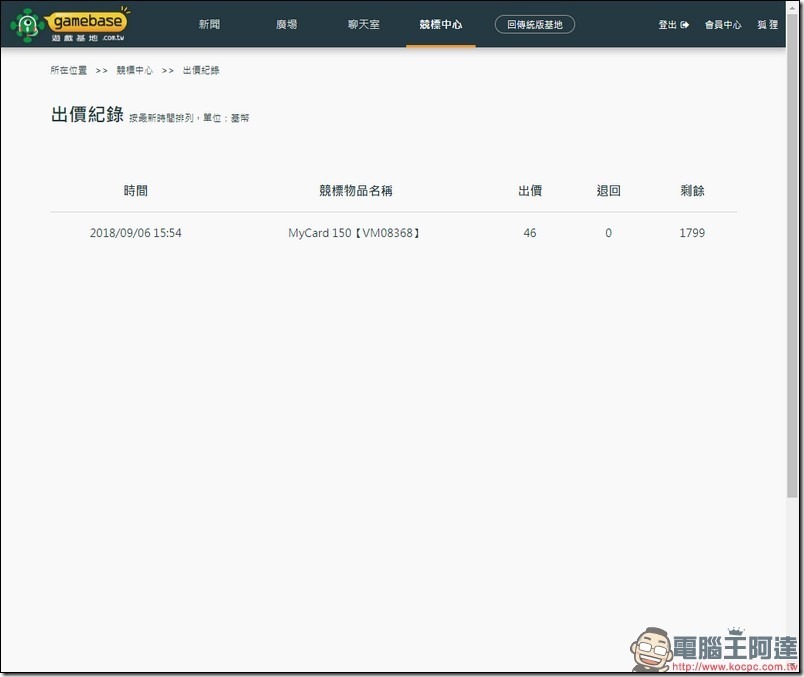Click the 電腦王阿達 mascot watermark
Viewport: 804px width, 677px height.
[x=651, y=649]
